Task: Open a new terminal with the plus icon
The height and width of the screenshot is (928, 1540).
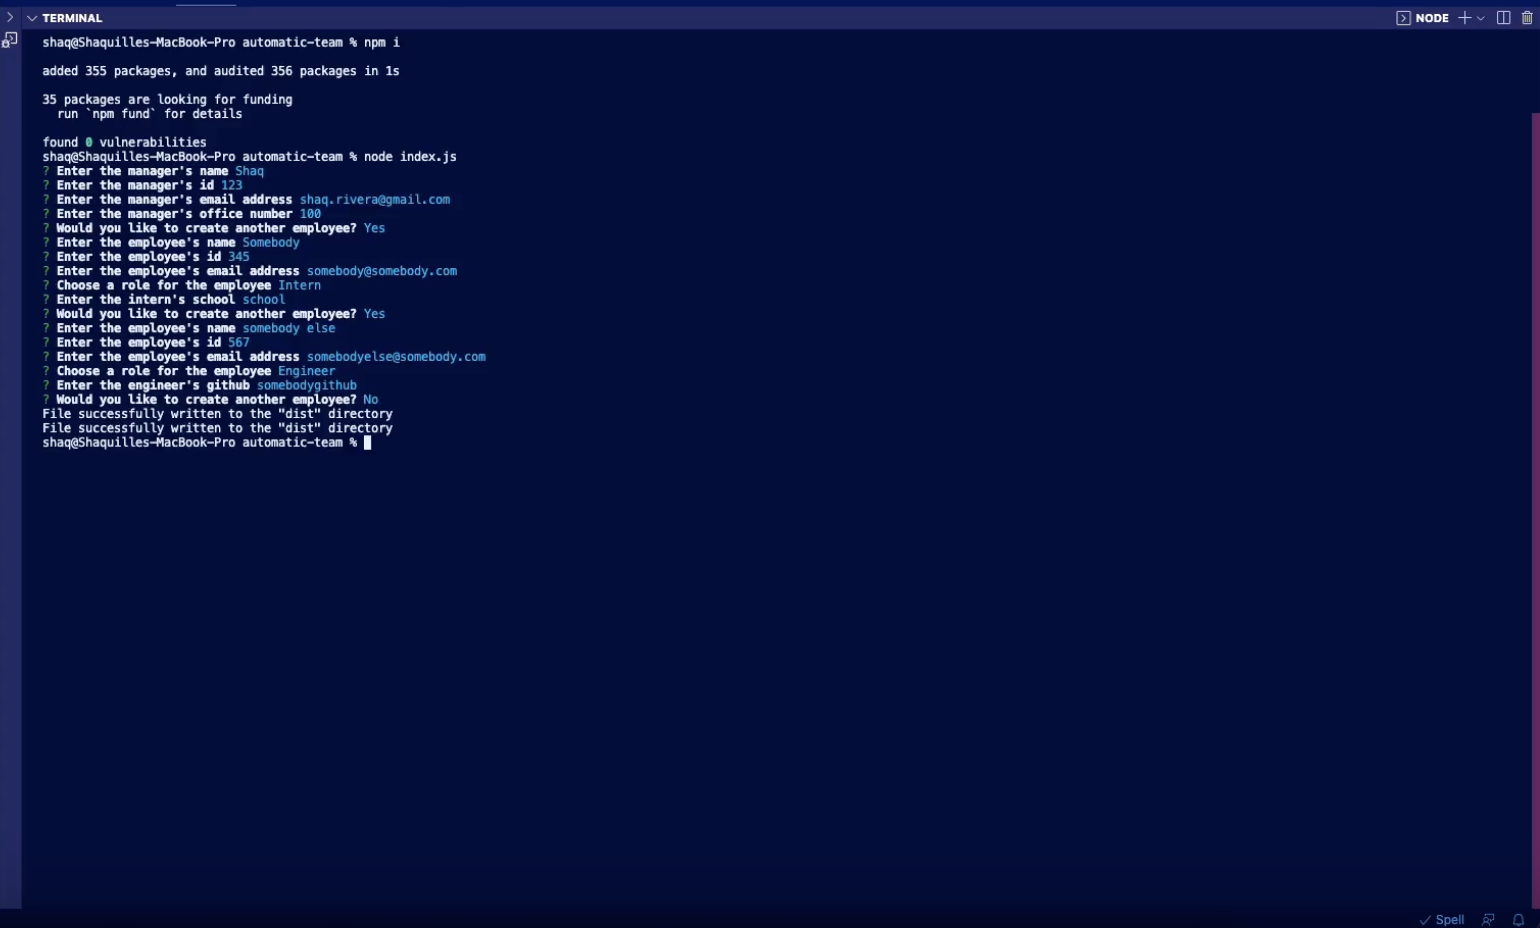Action: pyautogui.click(x=1464, y=17)
